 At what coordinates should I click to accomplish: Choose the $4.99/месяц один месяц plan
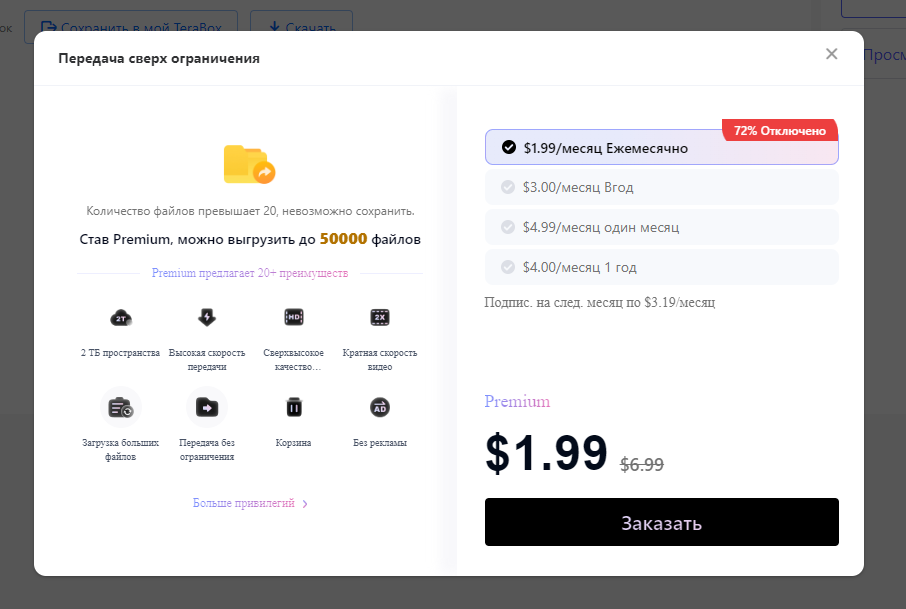tap(662, 227)
